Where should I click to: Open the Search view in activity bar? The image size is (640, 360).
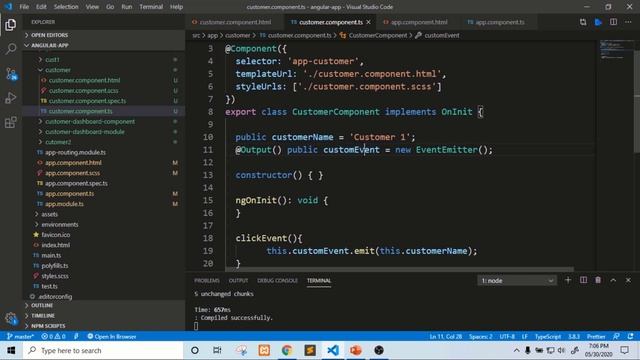click(11, 49)
